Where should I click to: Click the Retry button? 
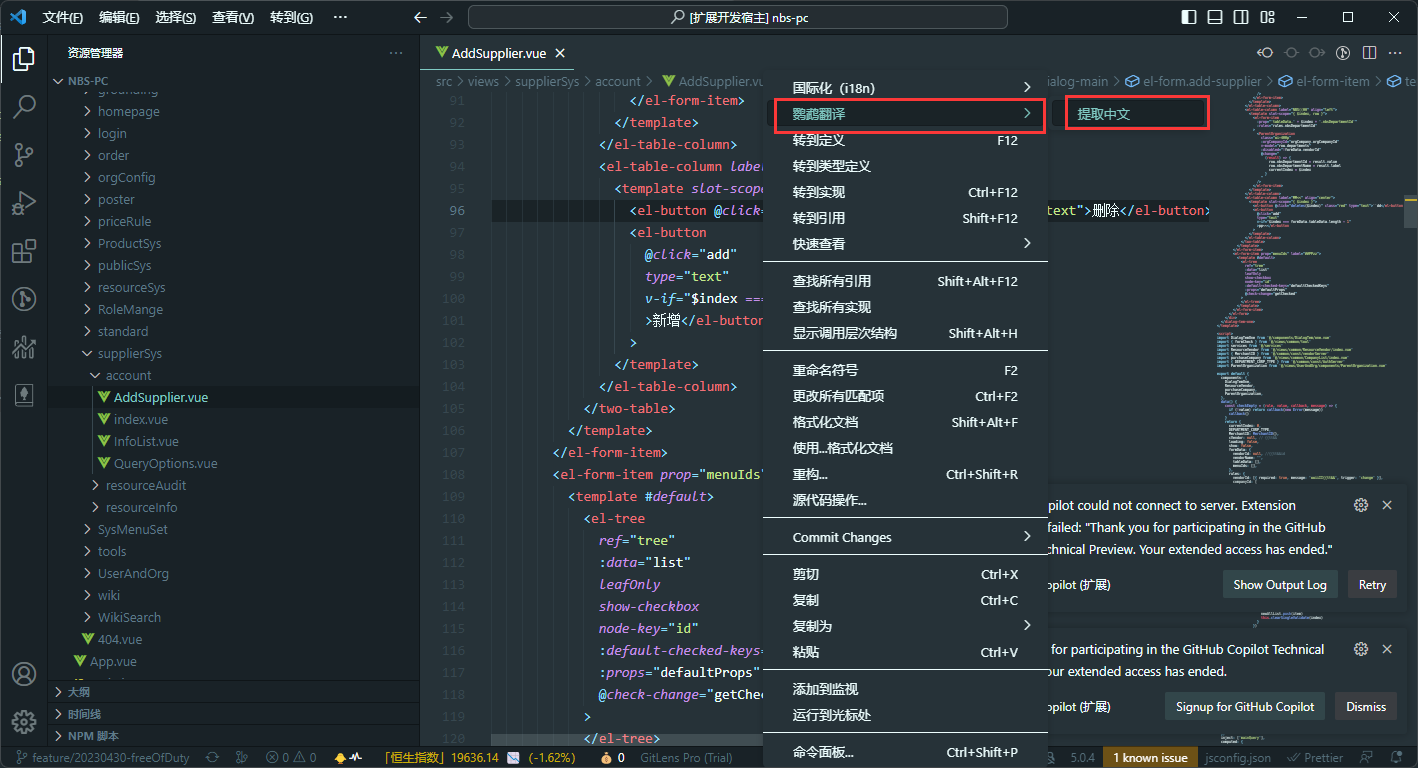pos(1372,584)
